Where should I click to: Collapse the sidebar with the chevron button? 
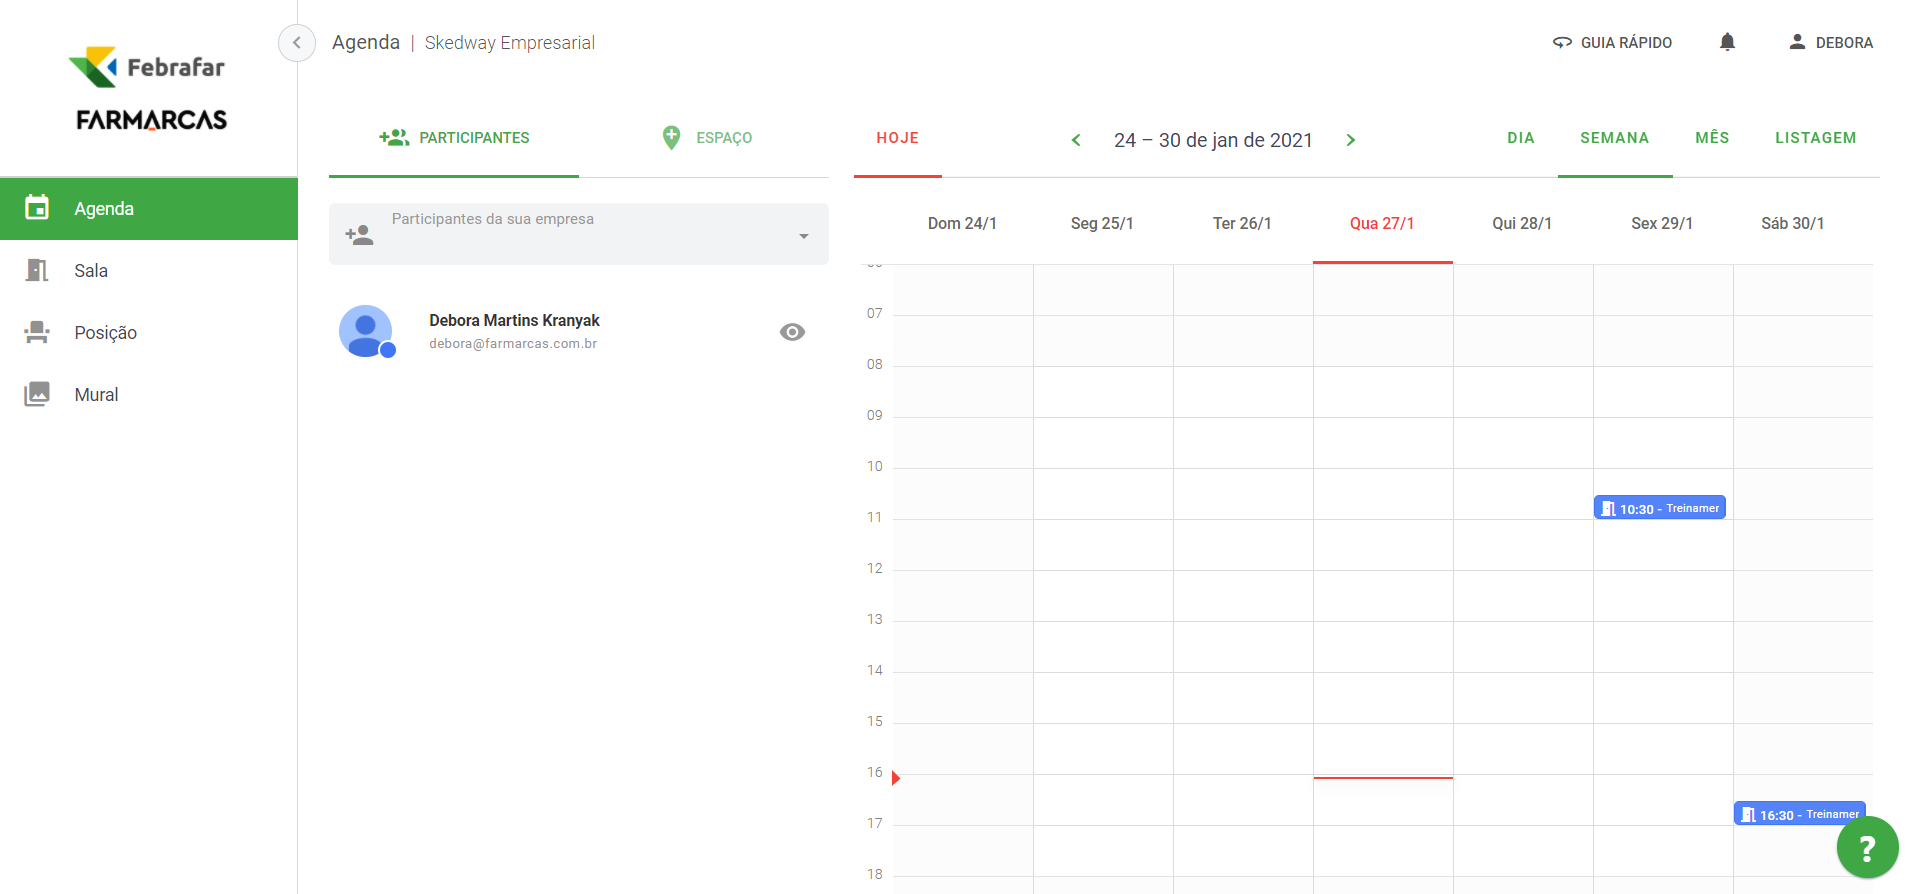(x=297, y=43)
